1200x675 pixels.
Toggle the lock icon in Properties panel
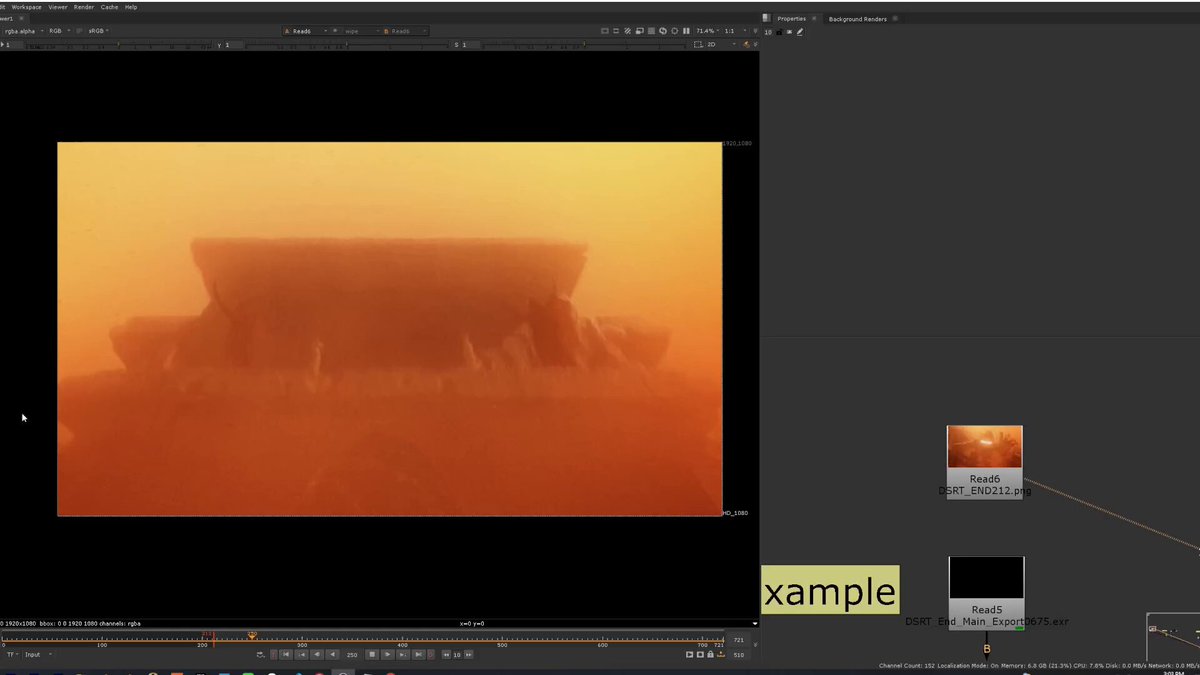click(779, 32)
